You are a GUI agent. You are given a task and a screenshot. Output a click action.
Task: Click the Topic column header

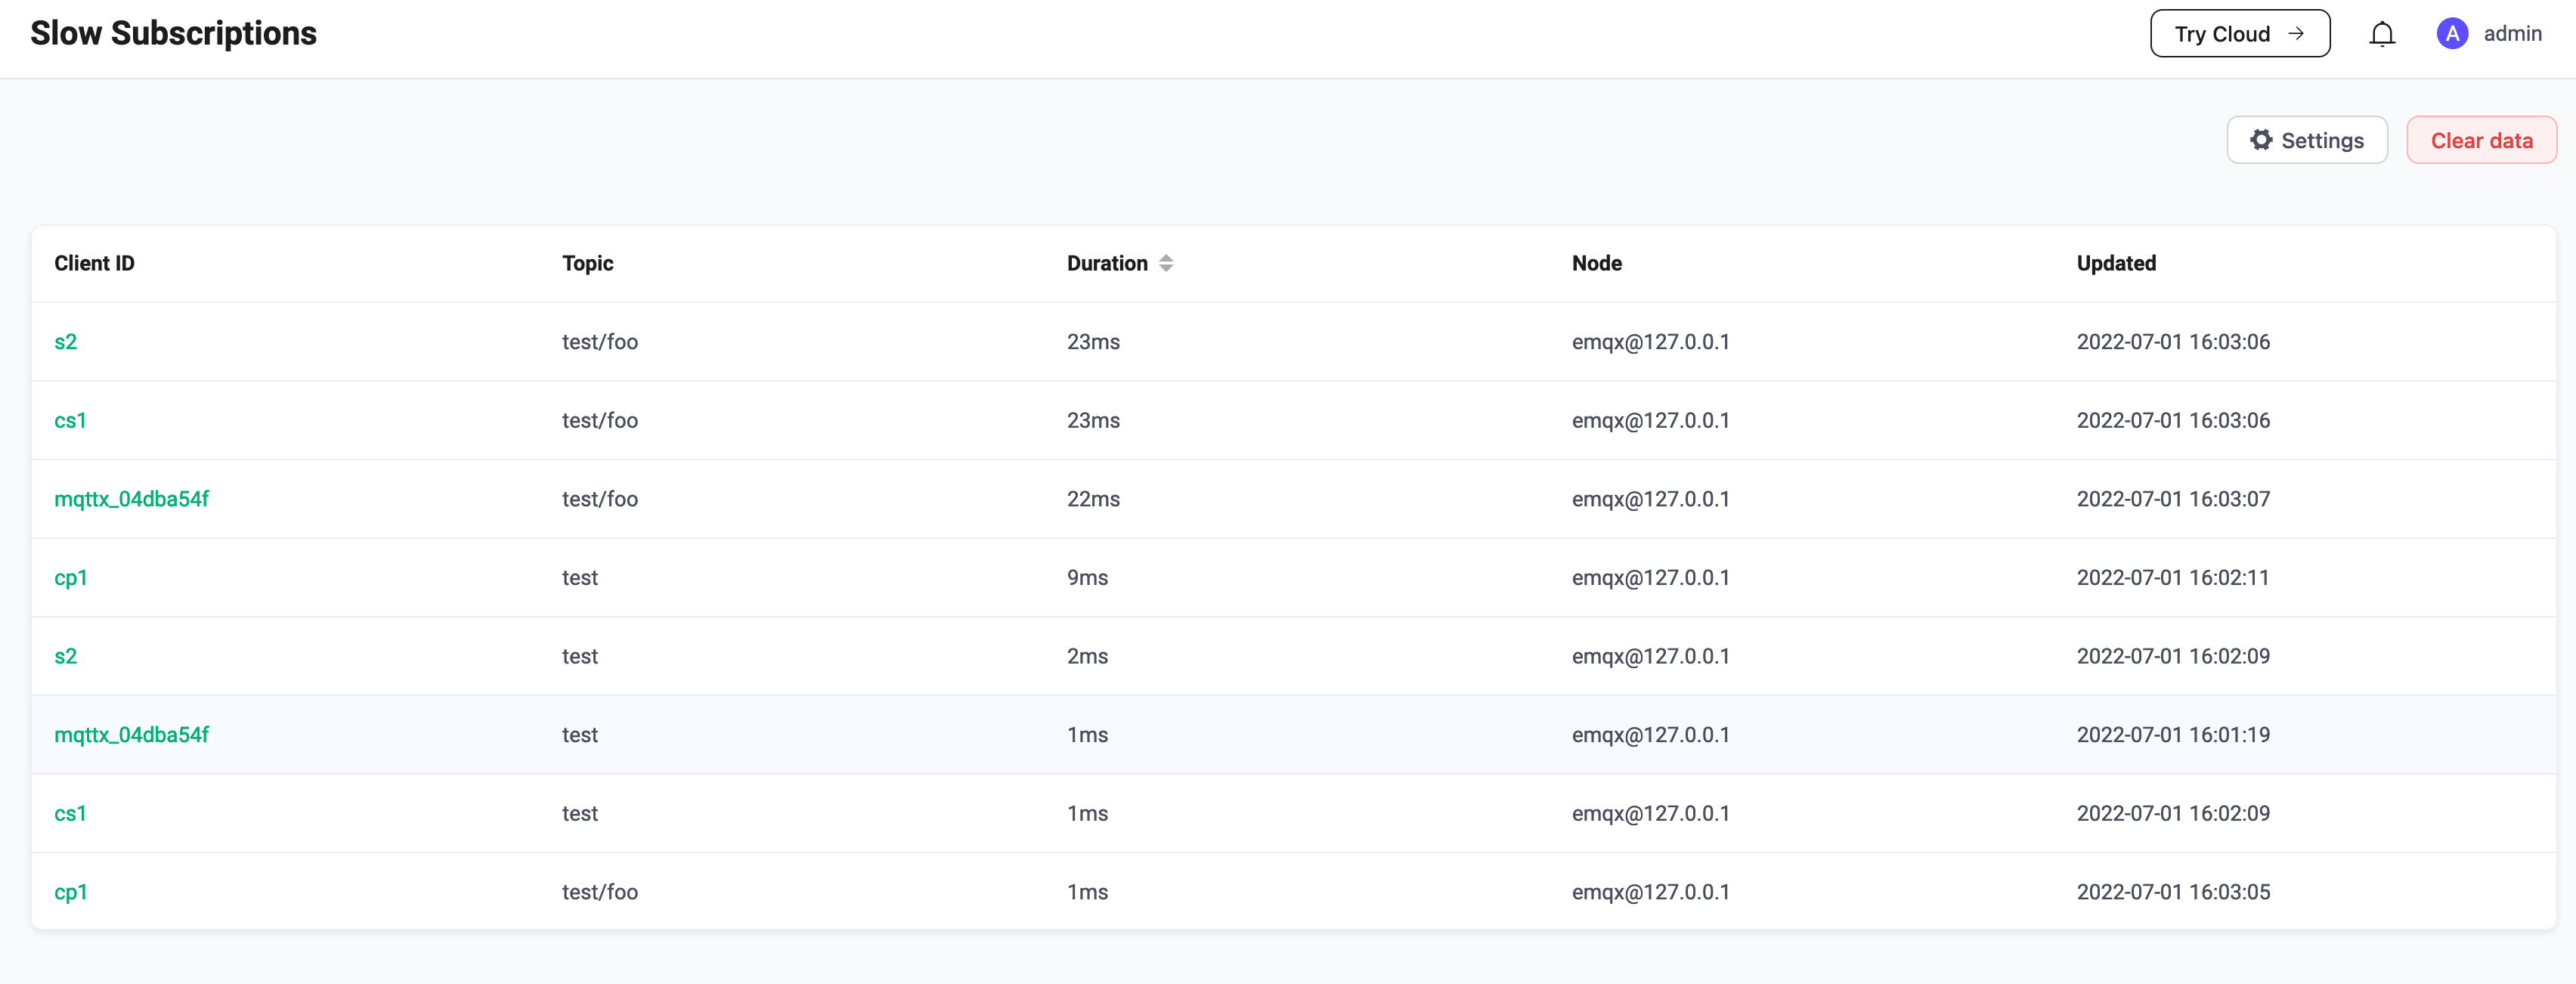coord(587,263)
